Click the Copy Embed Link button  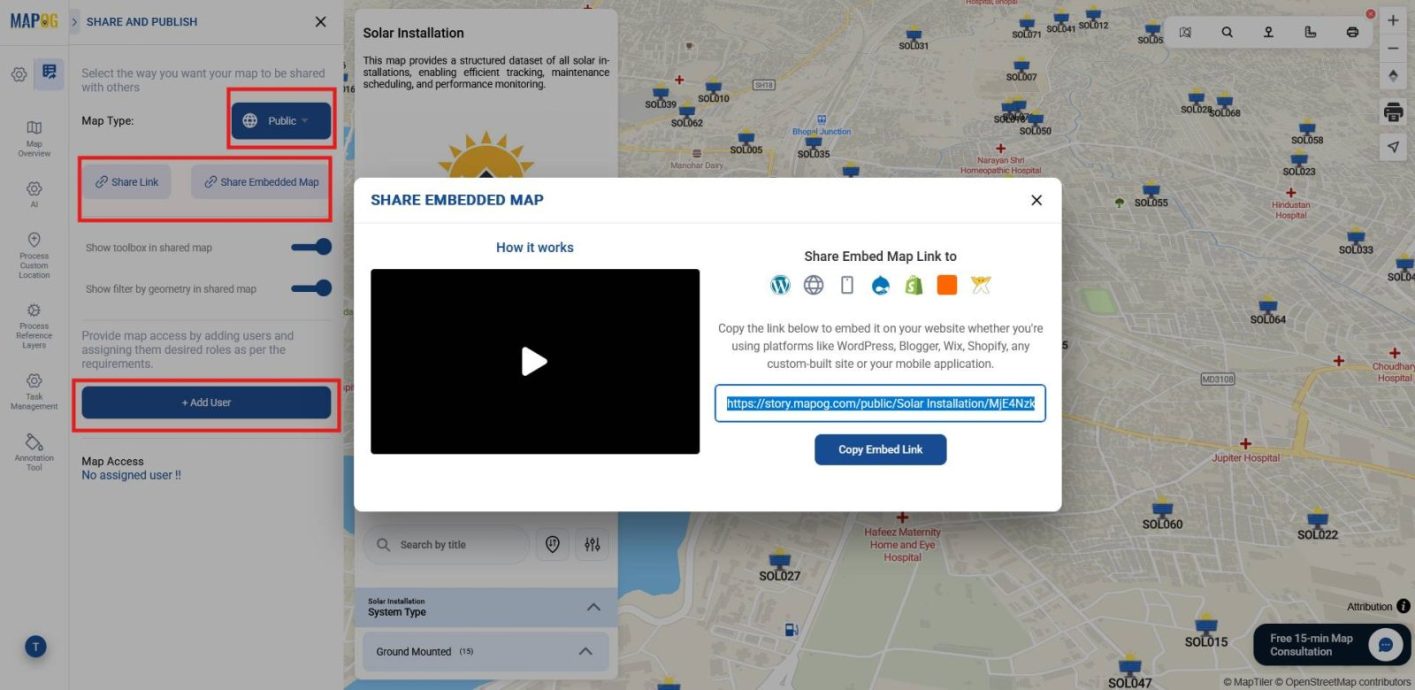pyautogui.click(x=880, y=449)
